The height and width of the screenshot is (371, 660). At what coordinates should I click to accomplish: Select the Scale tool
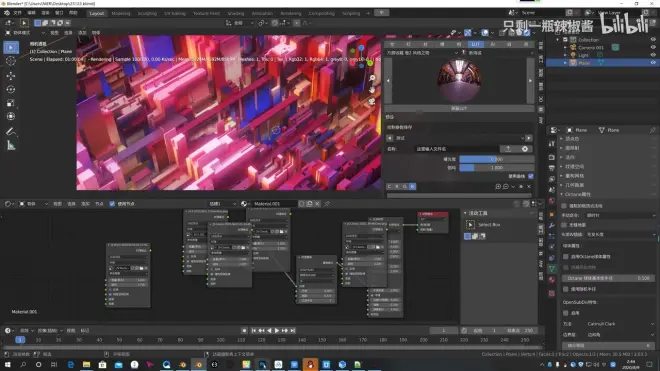coord(11,103)
